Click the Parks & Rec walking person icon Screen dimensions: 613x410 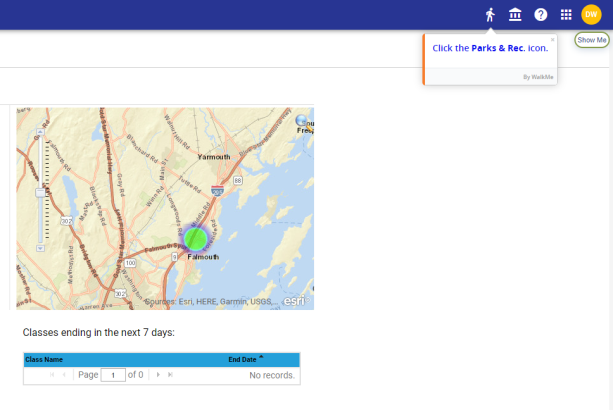coord(490,14)
